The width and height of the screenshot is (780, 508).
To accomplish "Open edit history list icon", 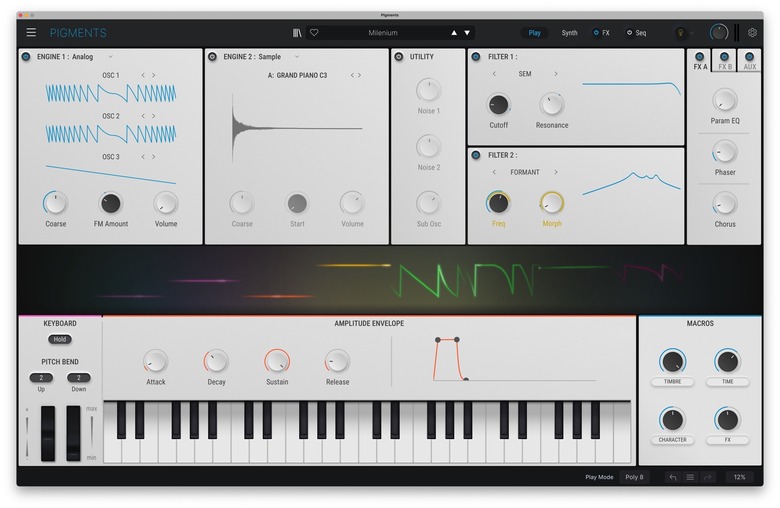I will click(690, 478).
